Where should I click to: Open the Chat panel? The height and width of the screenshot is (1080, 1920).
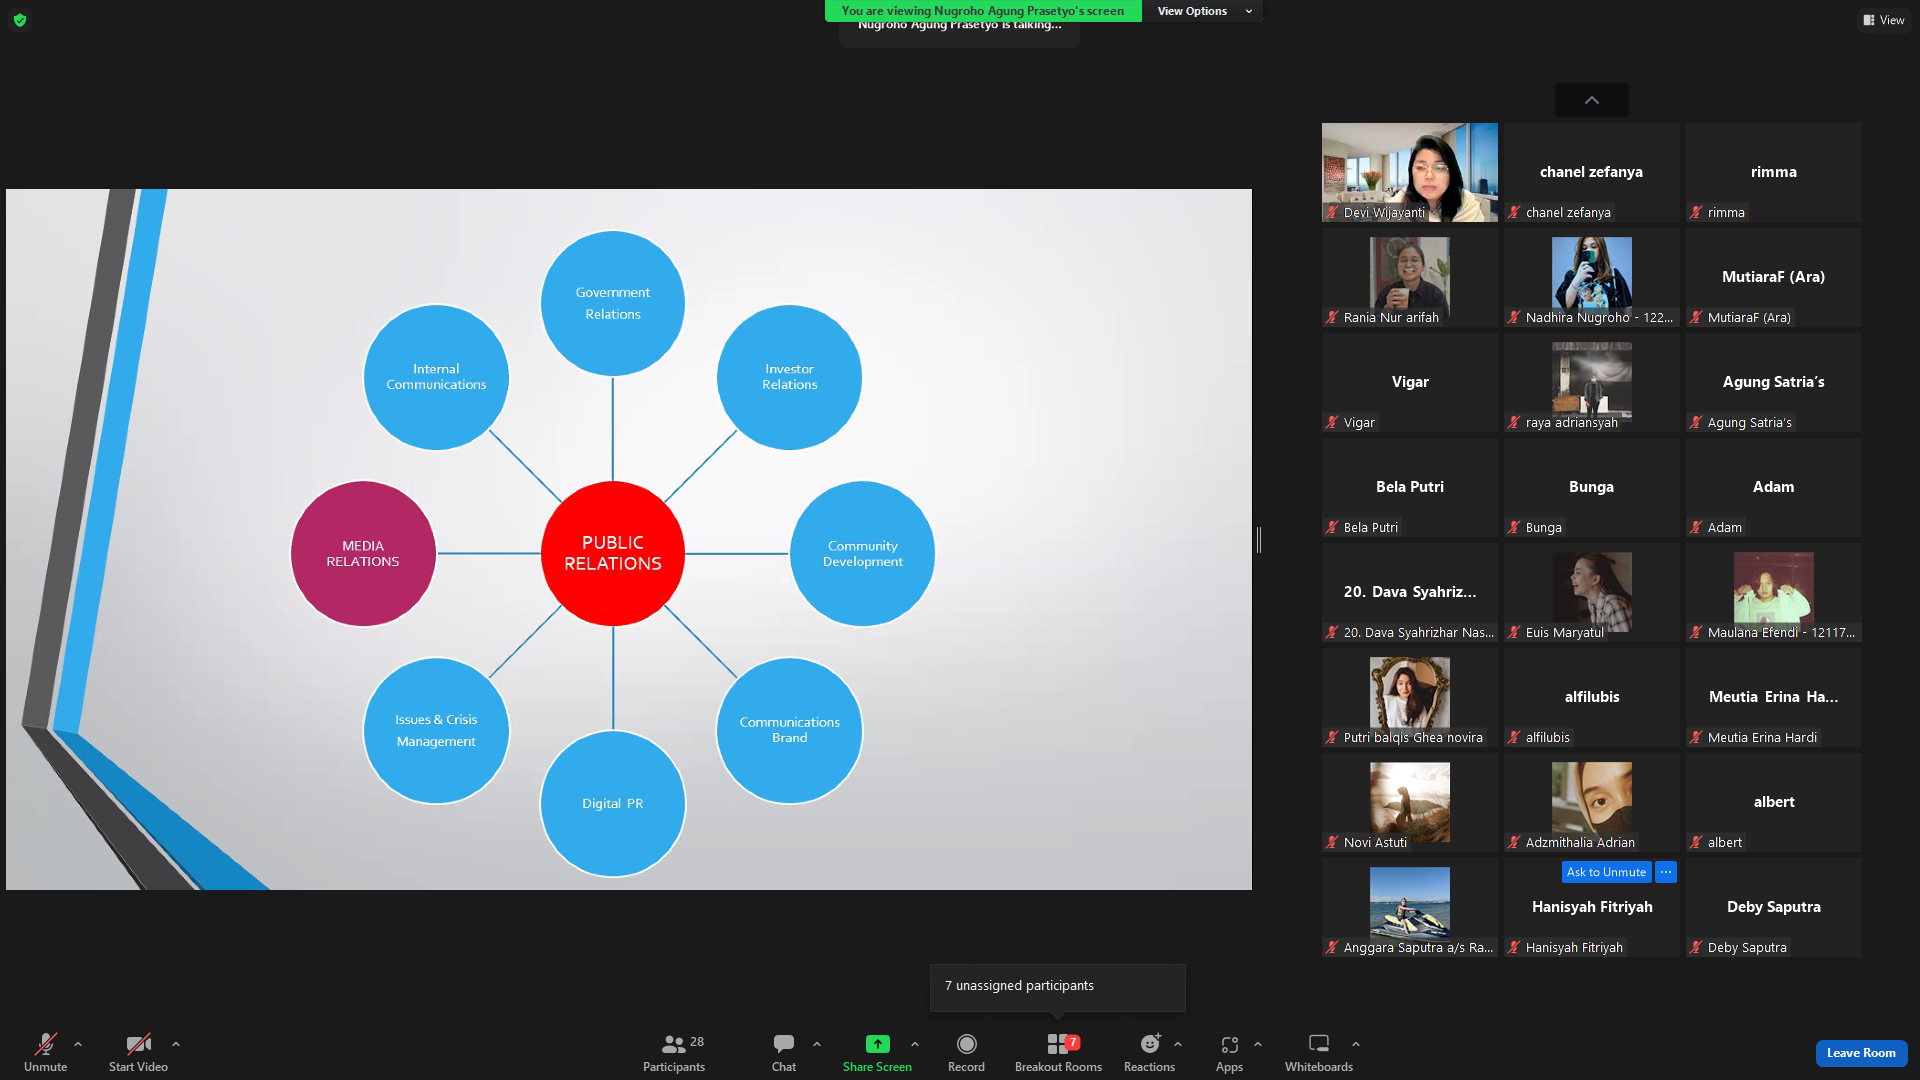coord(784,1052)
